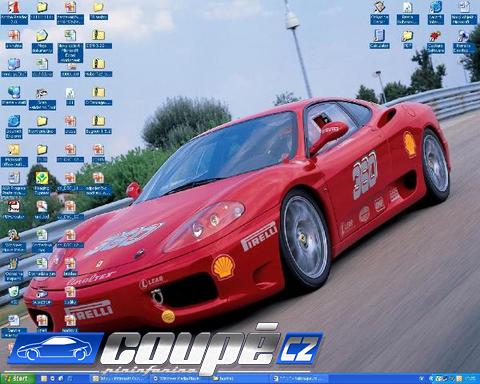
Task: Select the Recycle Bin desktop icon
Action: [14, 295]
